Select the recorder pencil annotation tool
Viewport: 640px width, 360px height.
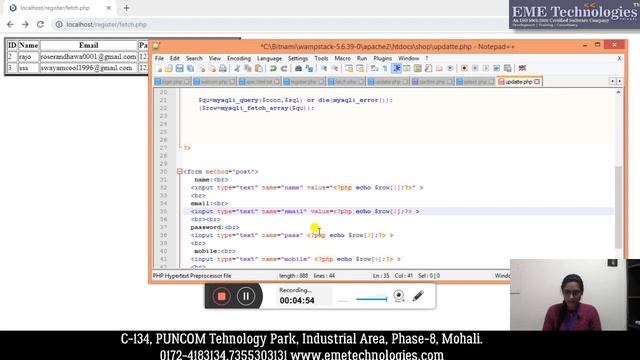418,296
